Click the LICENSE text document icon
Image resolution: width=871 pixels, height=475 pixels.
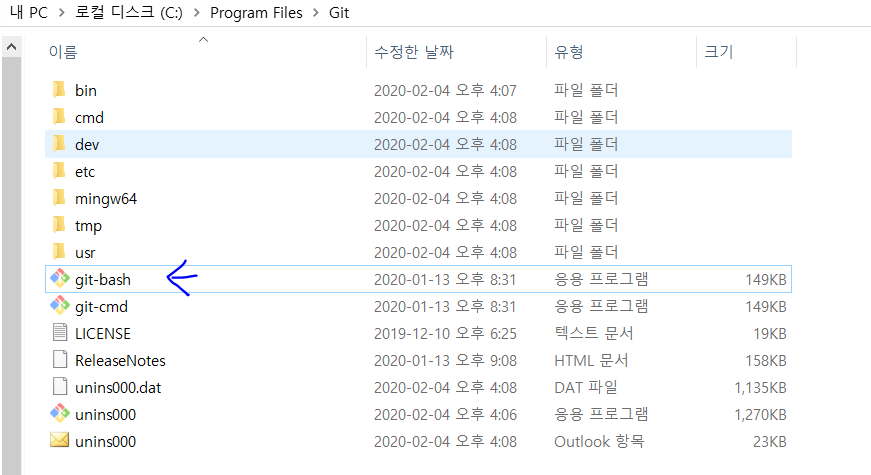pos(59,333)
